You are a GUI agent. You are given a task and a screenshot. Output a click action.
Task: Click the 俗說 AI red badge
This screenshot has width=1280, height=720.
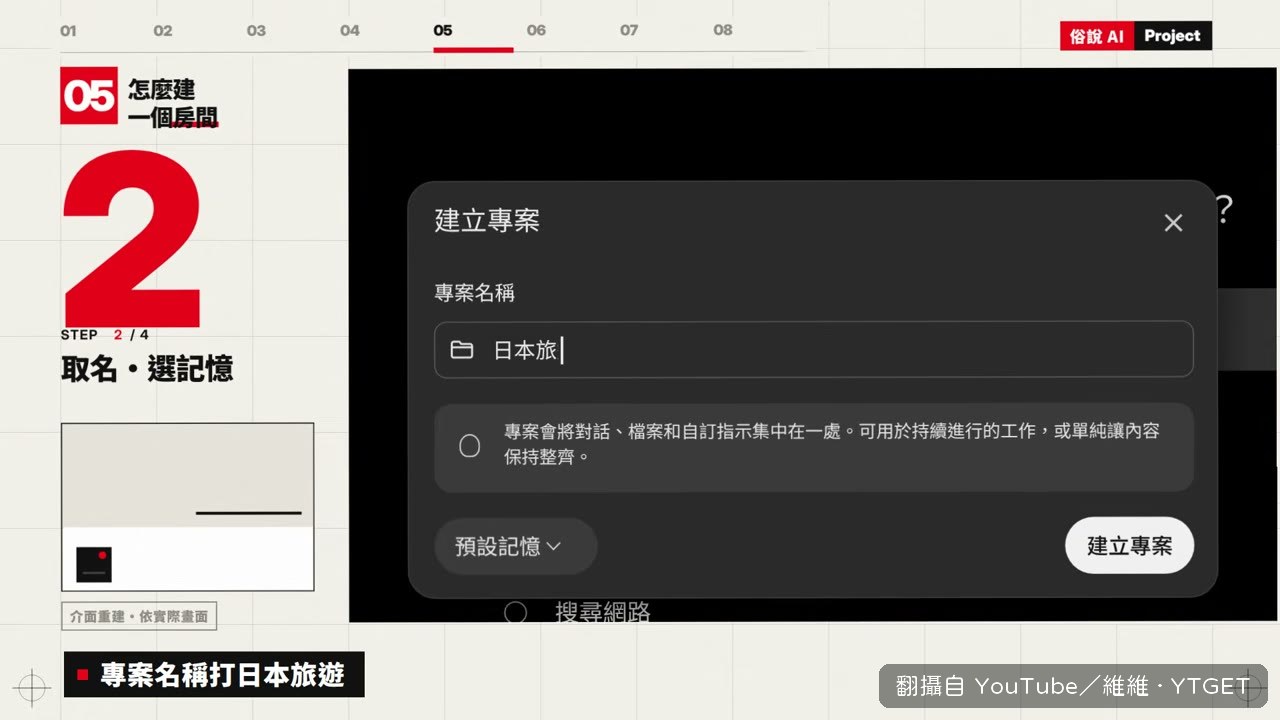point(1097,36)
